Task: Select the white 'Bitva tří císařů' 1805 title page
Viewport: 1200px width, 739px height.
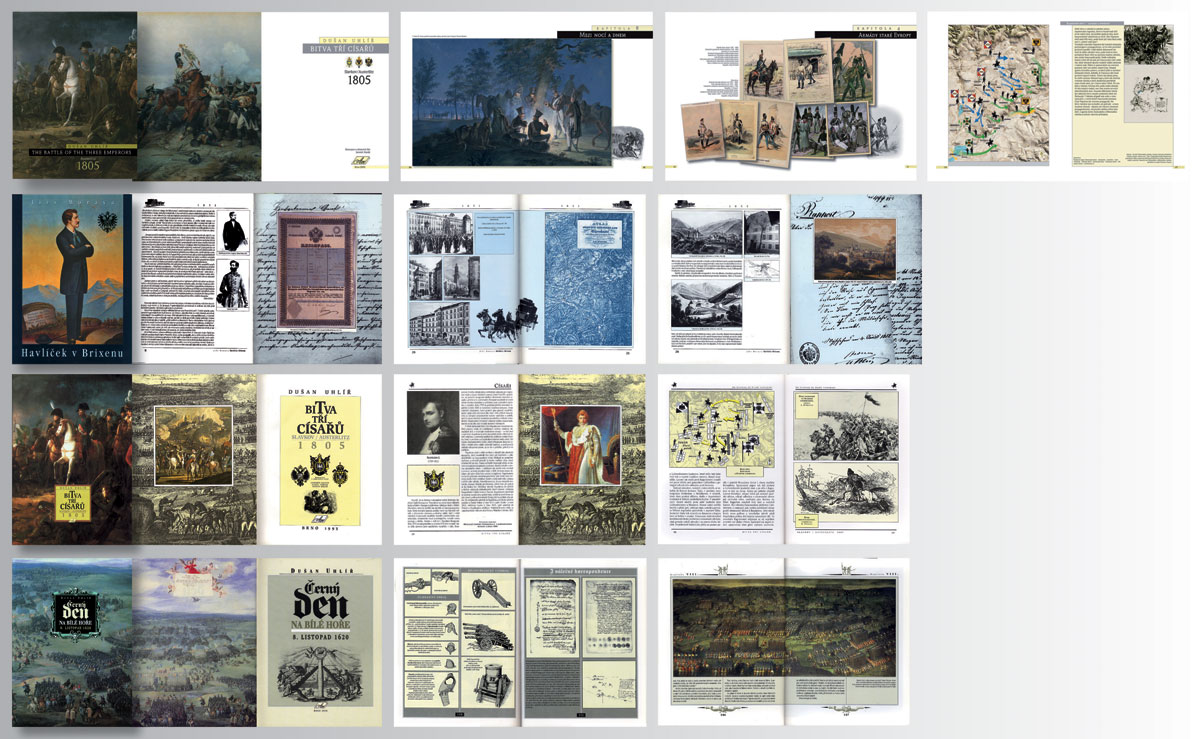Action: coord(325,96)
